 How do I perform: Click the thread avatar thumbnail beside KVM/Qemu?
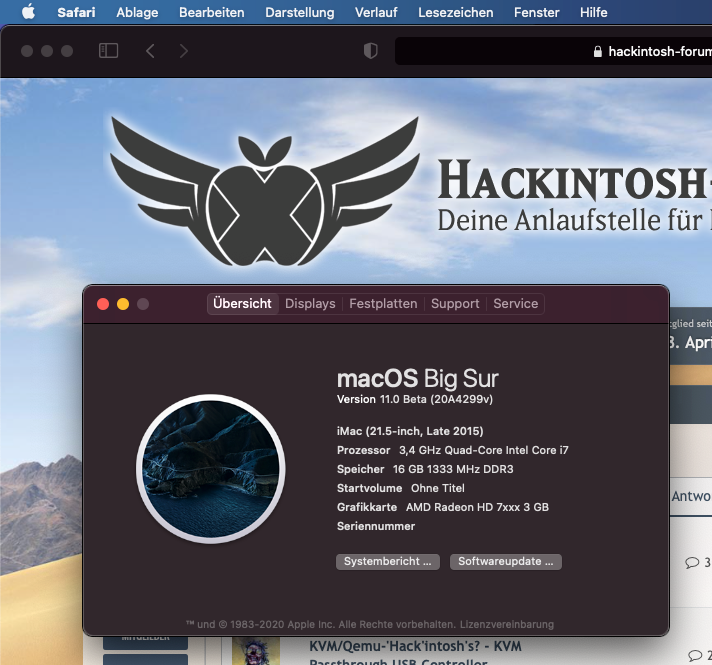tap(256, 651)
